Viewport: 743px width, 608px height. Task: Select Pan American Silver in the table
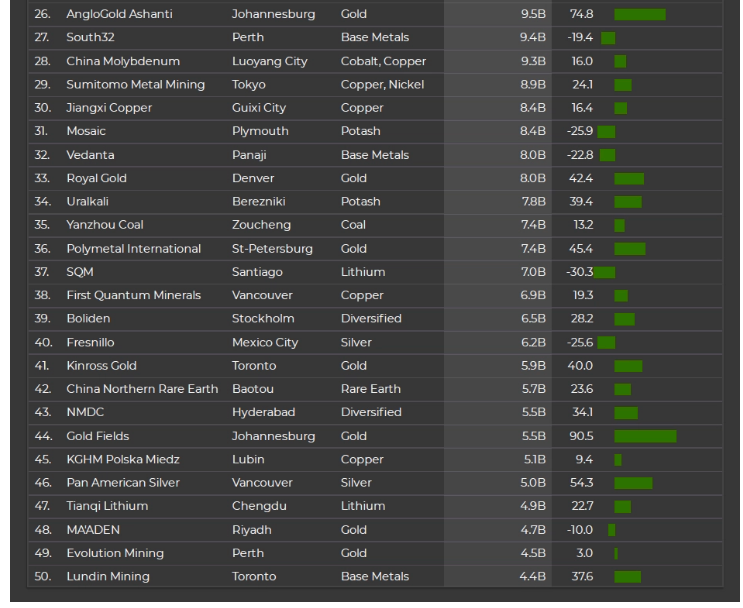(123, 483)
